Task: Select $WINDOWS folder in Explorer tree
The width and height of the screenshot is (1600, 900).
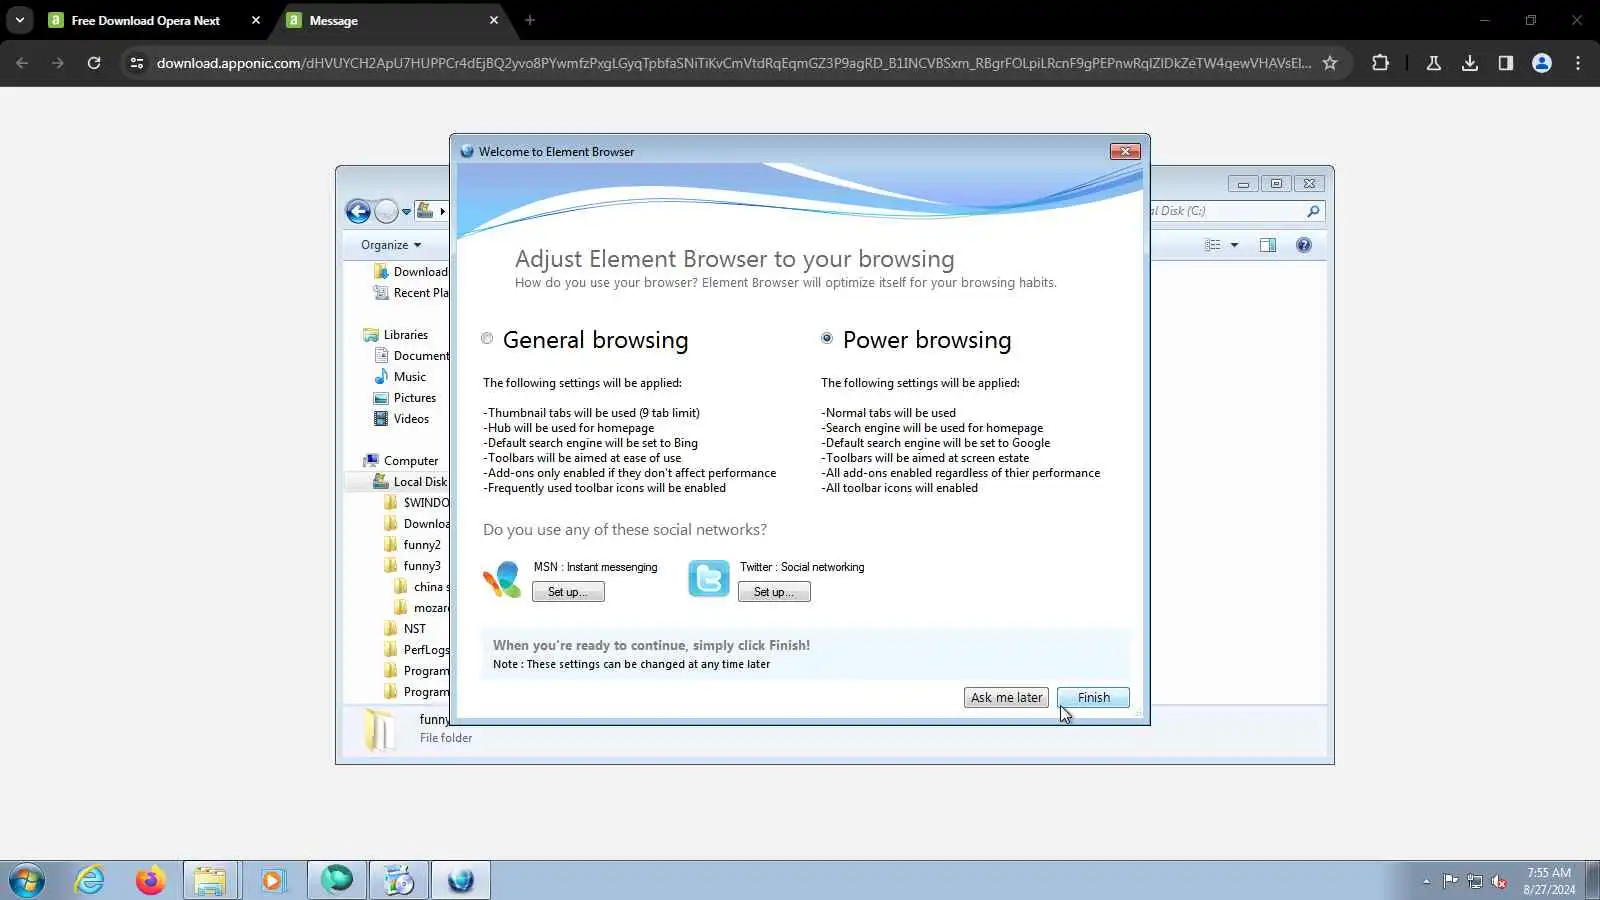Action: [417, 503]
